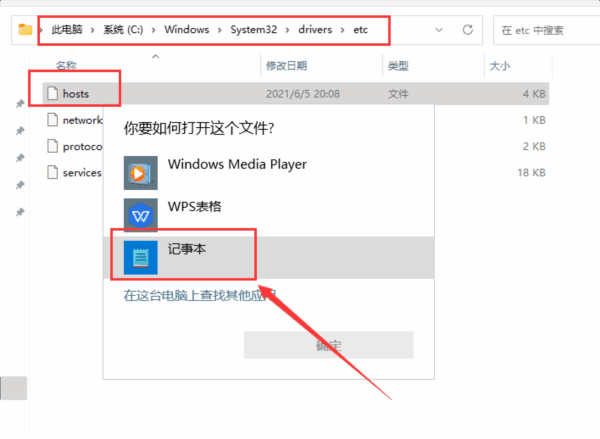Viewport: 600px width, 439px height.
Task: Expand the chevron after System32 breadcrumb
Action: point(292,30)
